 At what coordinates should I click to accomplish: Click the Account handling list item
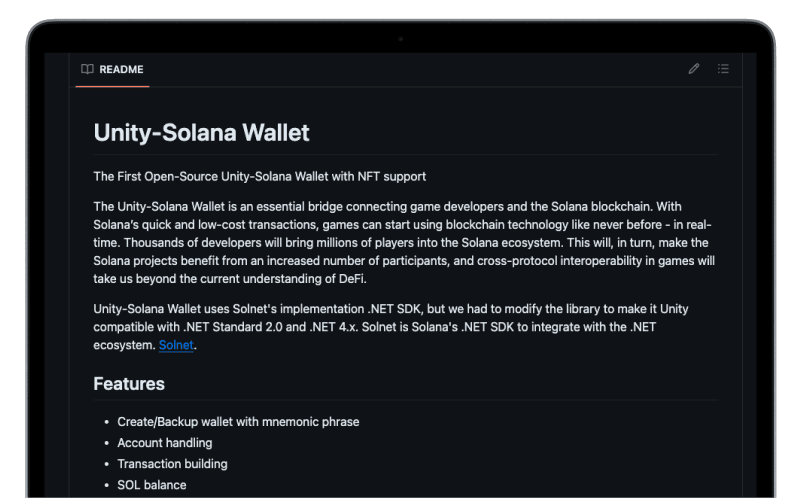click(165, 443)
